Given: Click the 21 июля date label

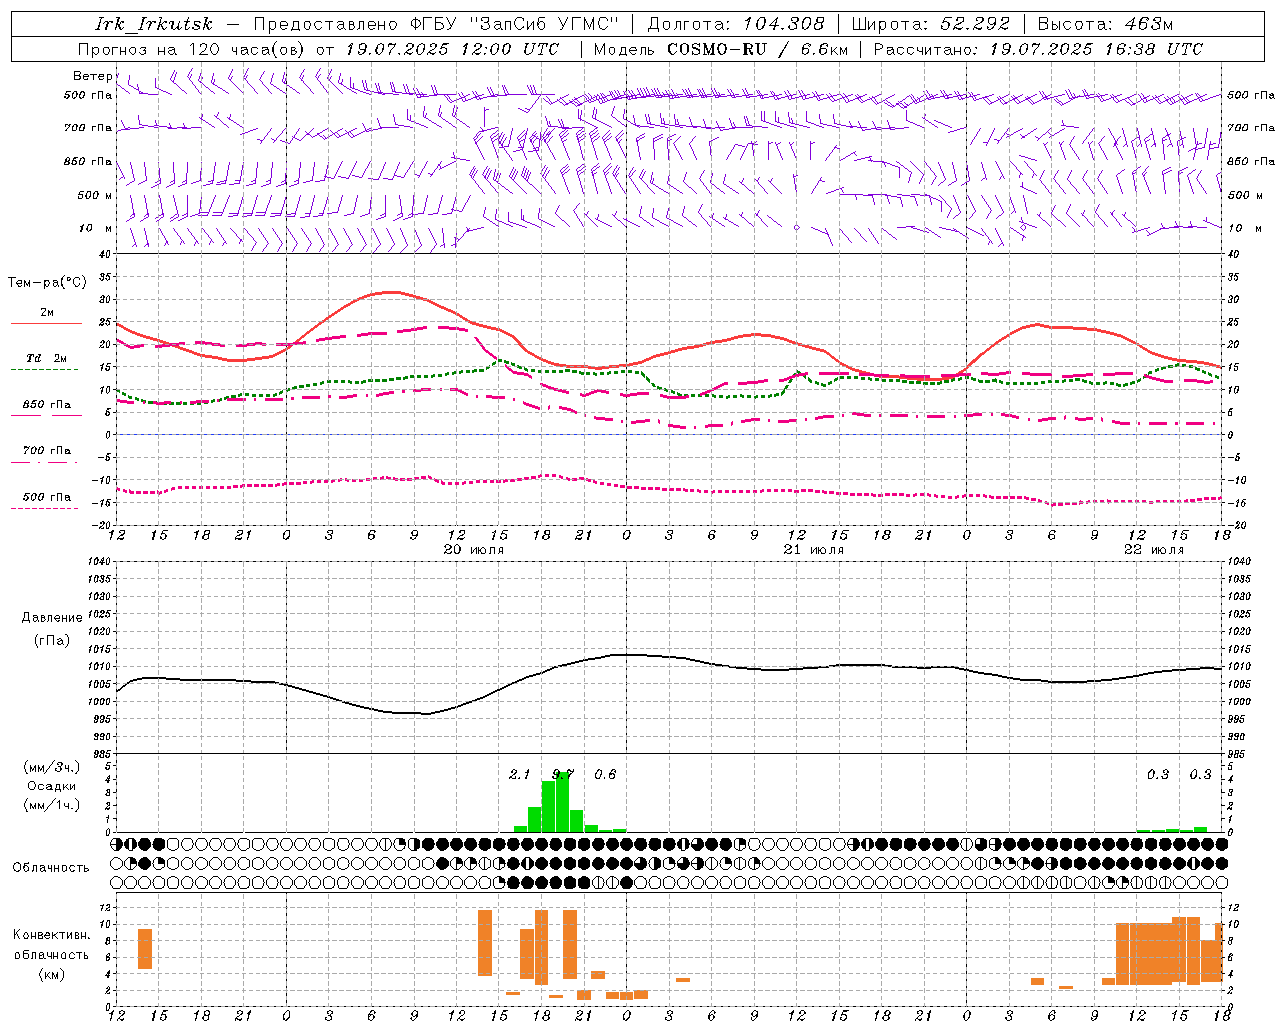Looking at the screenshot, I should [x=813, y=550].
